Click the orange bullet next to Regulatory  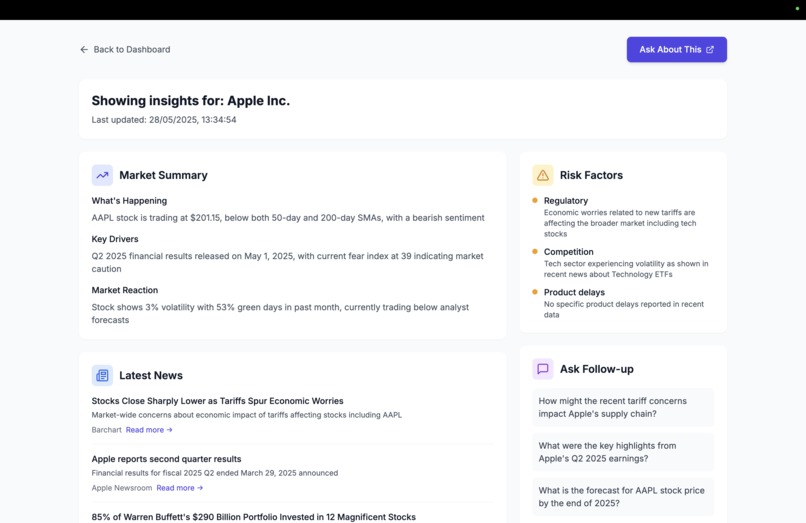click(x=535, y=200)
